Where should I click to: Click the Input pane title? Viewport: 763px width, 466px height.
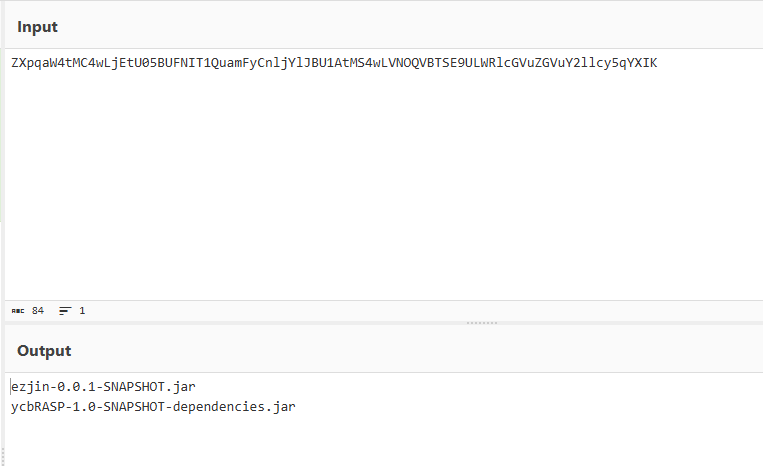point(37,27)
